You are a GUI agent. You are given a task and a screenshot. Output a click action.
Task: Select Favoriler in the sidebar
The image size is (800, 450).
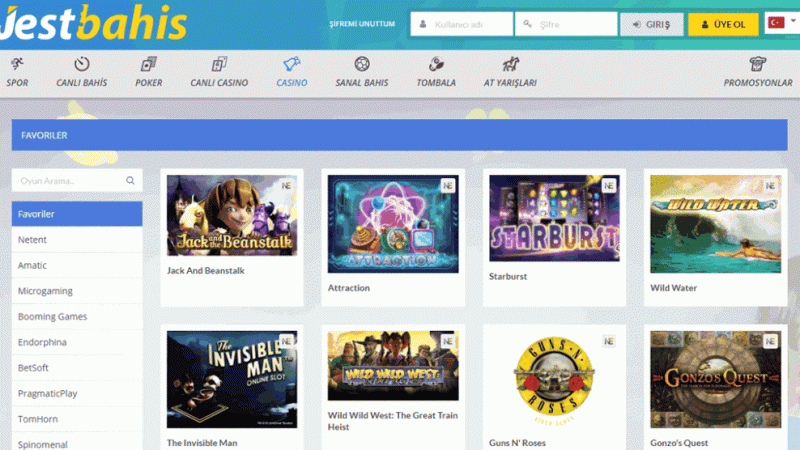click(77, 214)
